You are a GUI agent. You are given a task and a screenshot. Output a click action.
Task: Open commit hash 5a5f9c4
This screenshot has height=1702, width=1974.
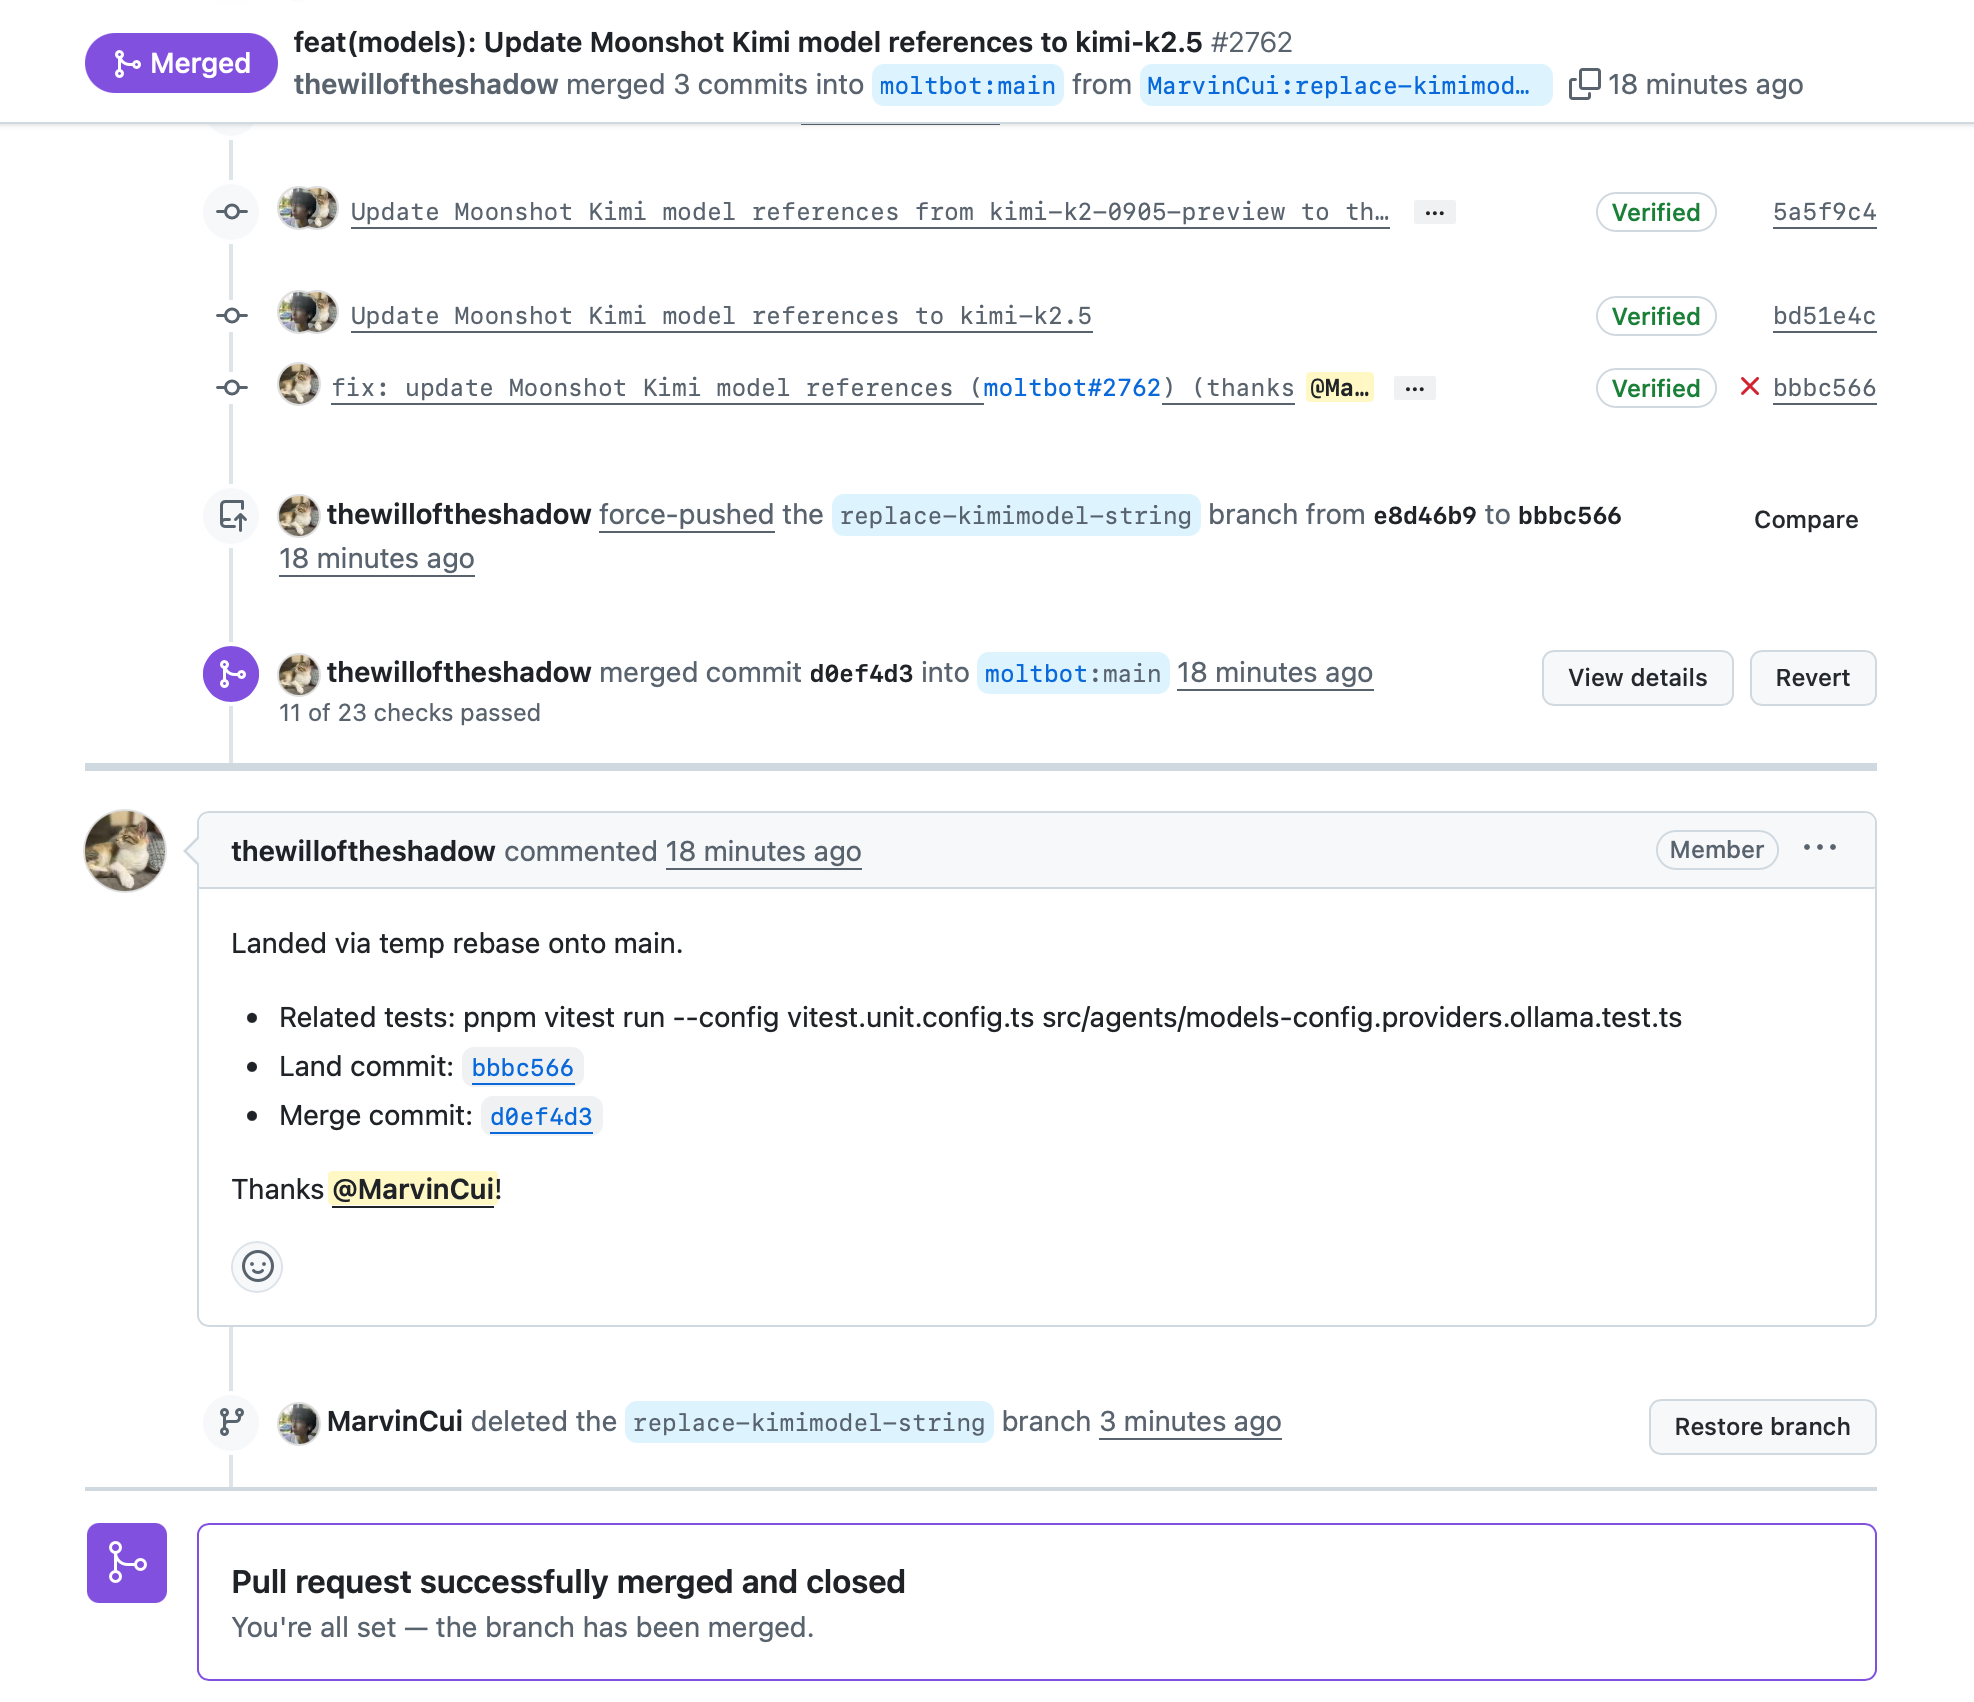(1824, 212)
